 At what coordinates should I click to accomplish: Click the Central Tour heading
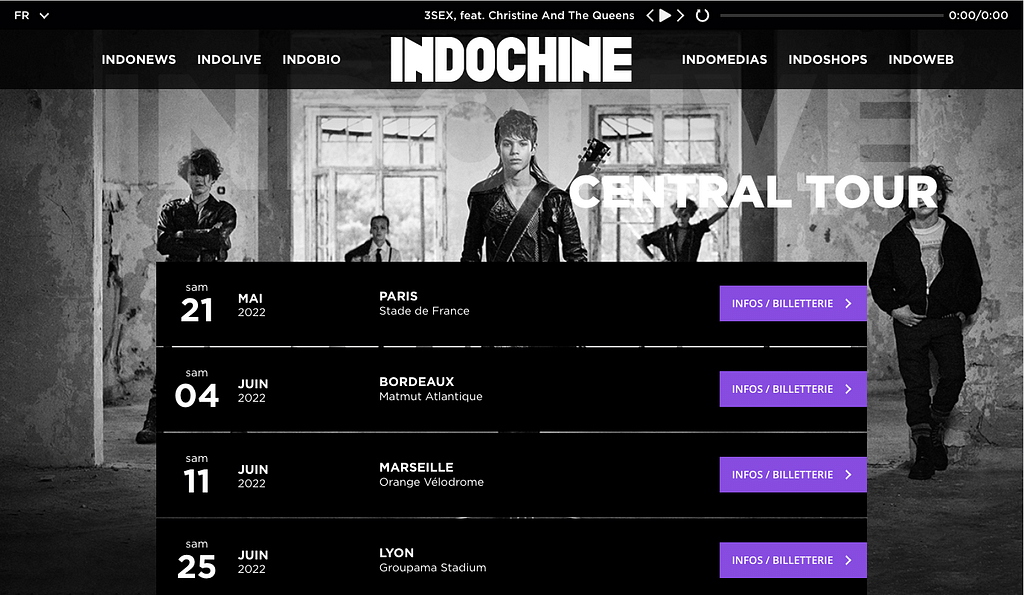tap(754, 192)
